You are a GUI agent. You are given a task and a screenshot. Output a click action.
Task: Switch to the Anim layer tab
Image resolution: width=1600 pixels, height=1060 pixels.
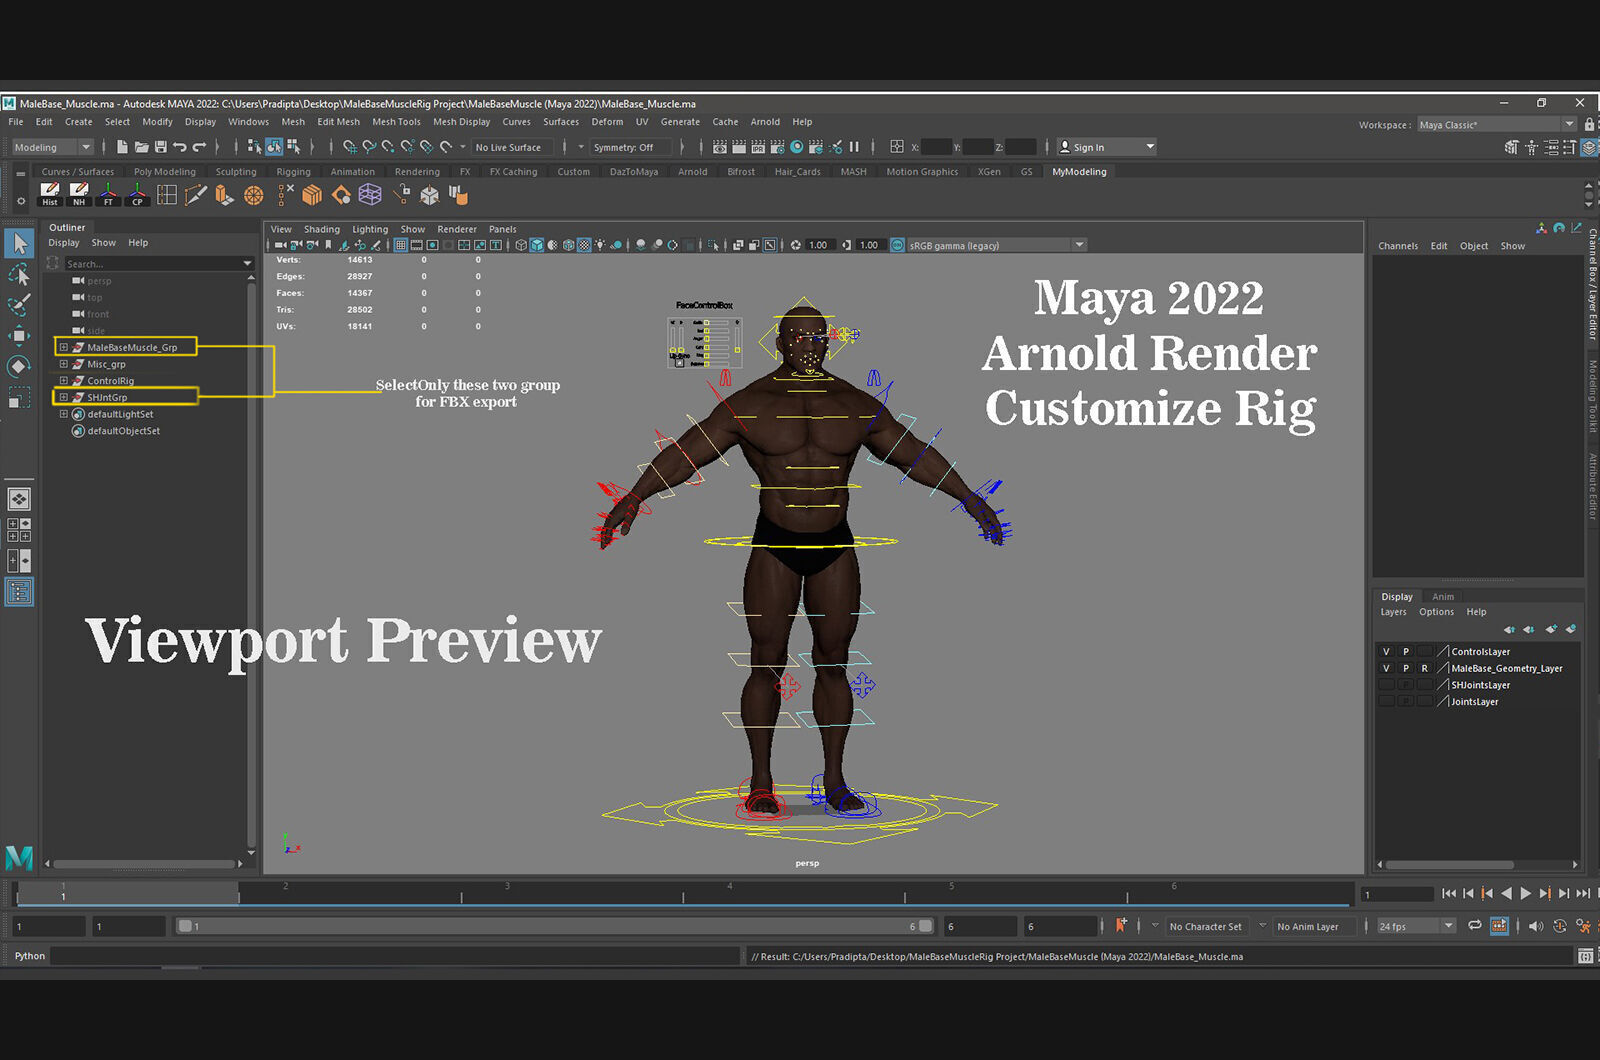tap(1443, 596)
